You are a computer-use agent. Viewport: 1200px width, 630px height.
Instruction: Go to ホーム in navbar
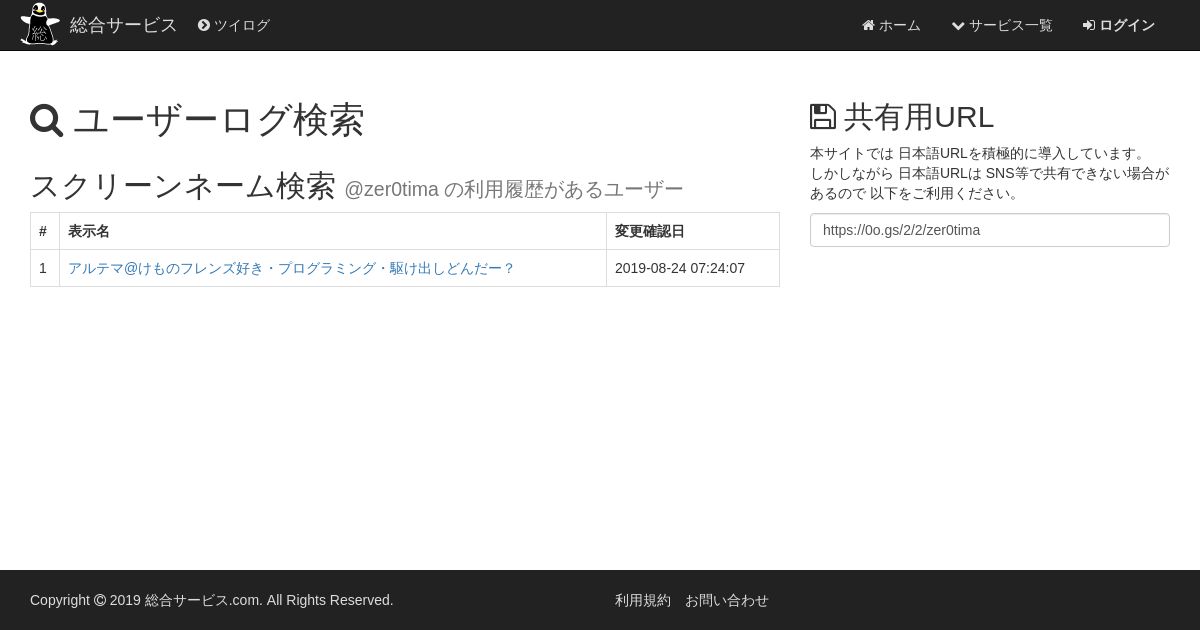[891, 25]
